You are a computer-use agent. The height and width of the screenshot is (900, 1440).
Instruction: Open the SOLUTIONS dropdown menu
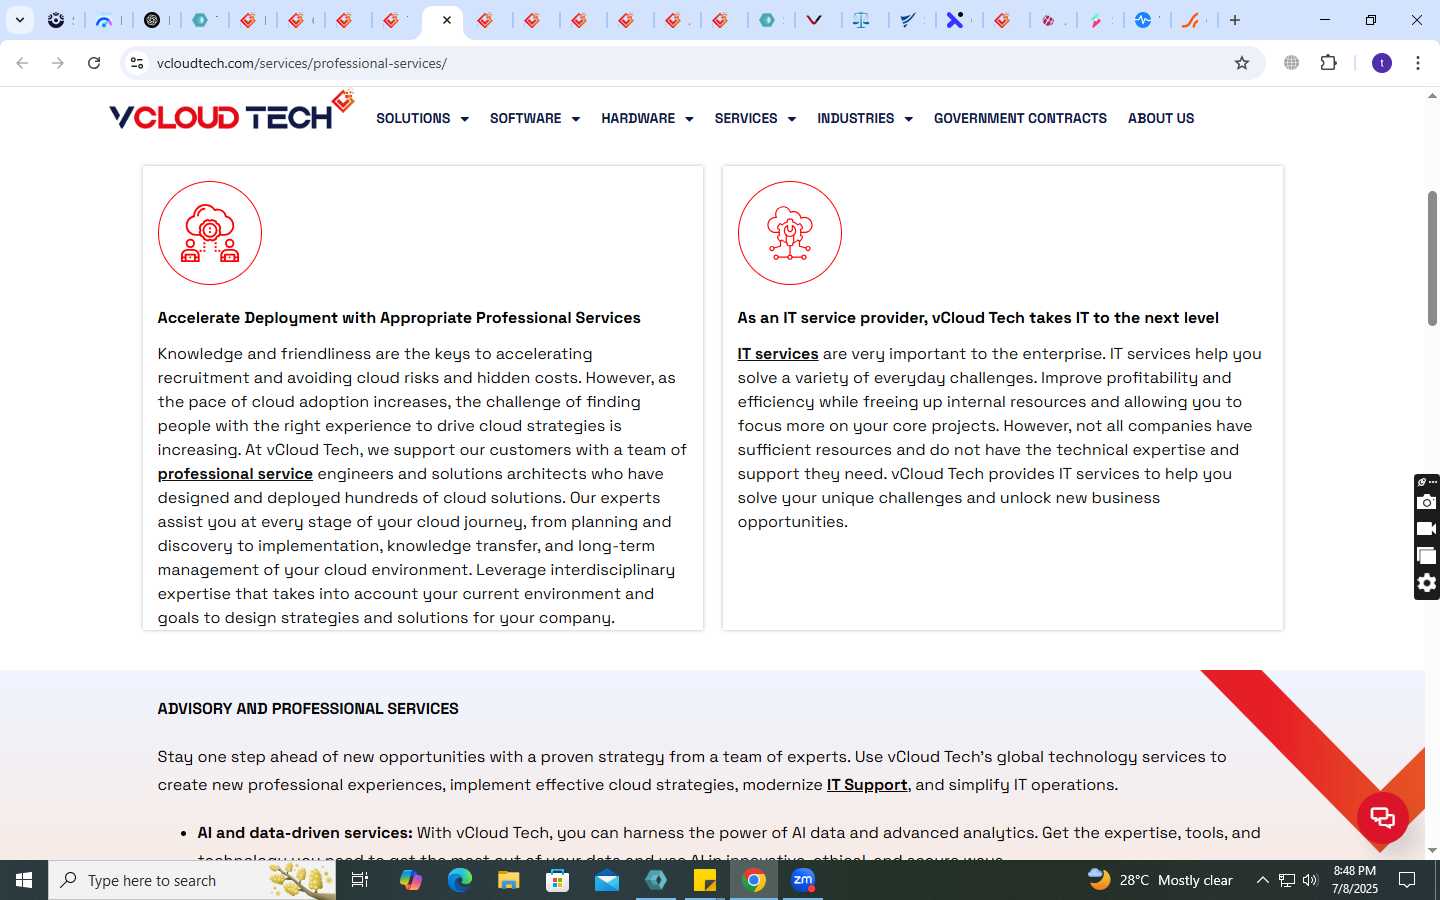point(422,118)
